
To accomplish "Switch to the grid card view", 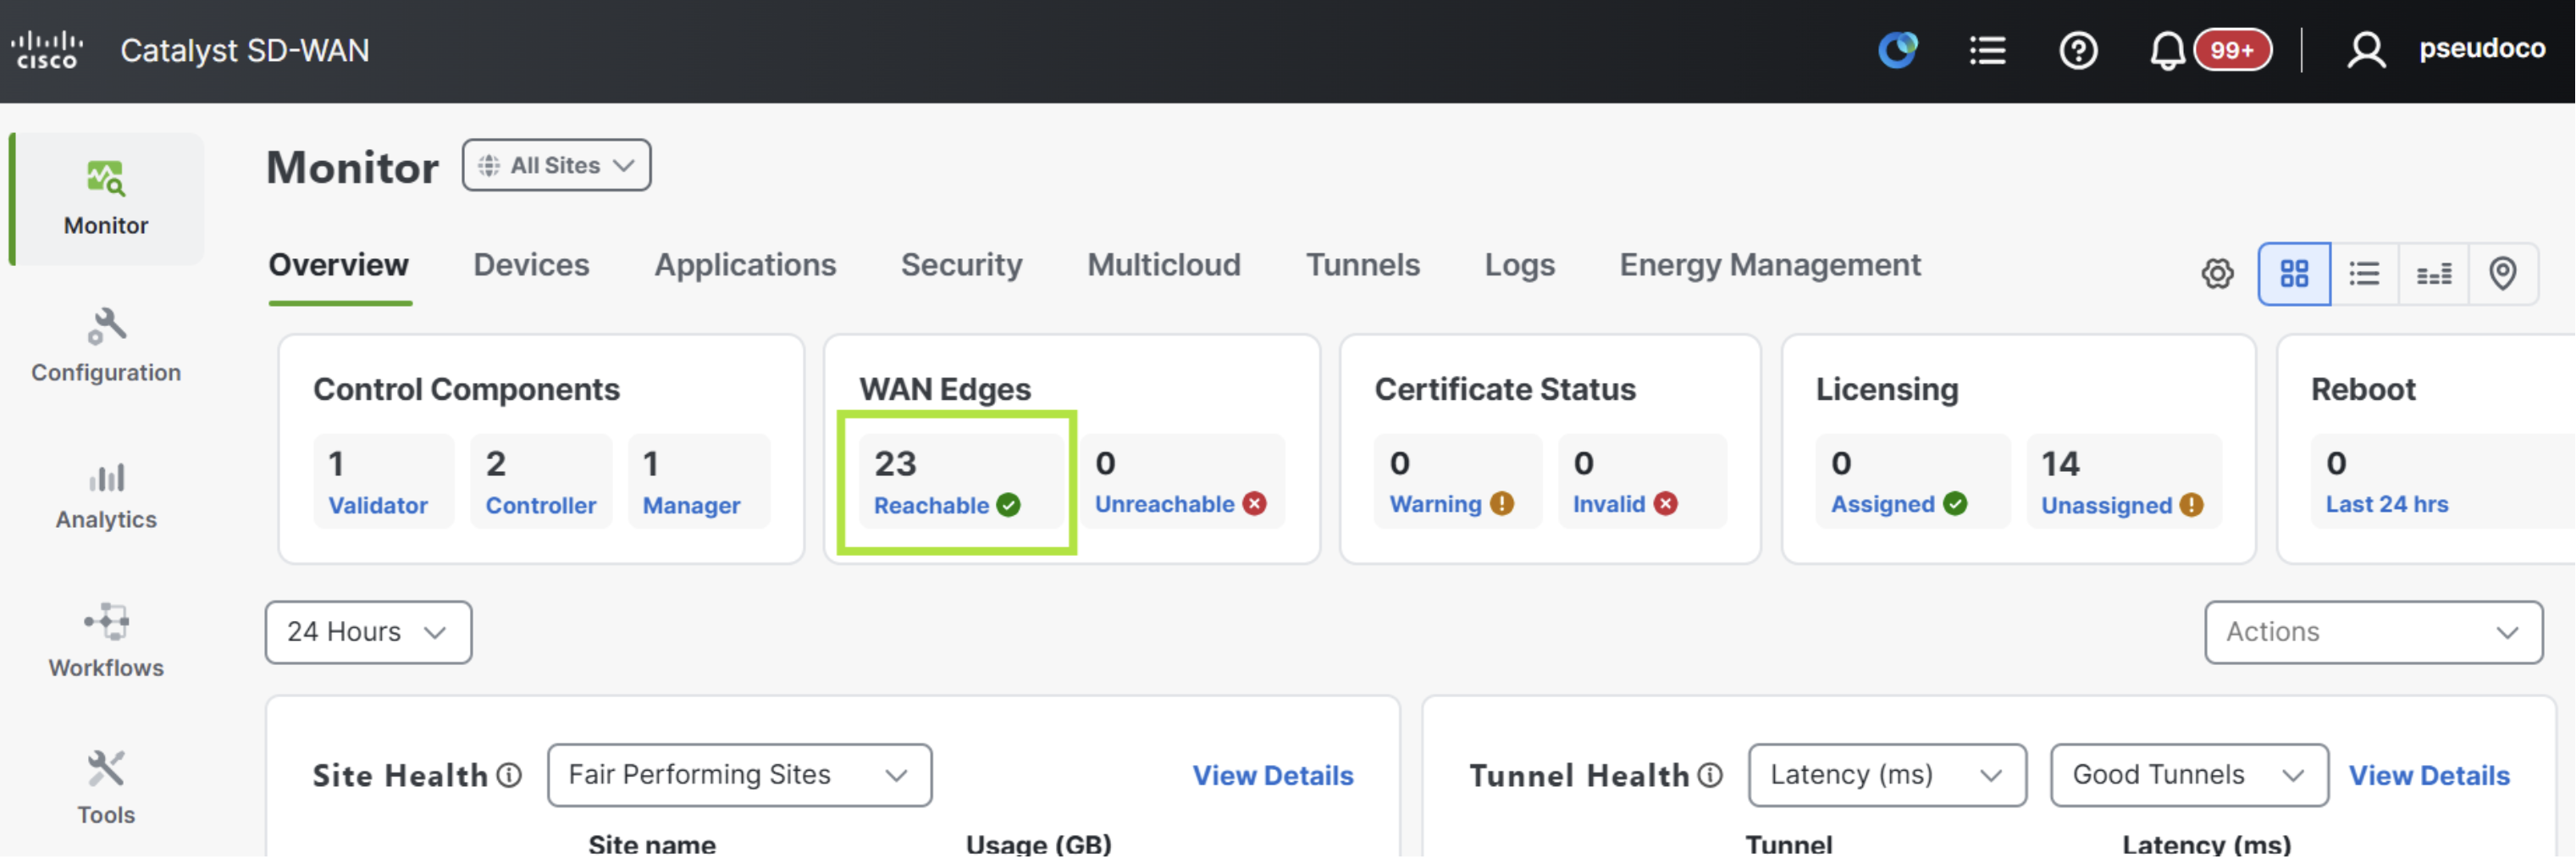I will coord(2294,273).
